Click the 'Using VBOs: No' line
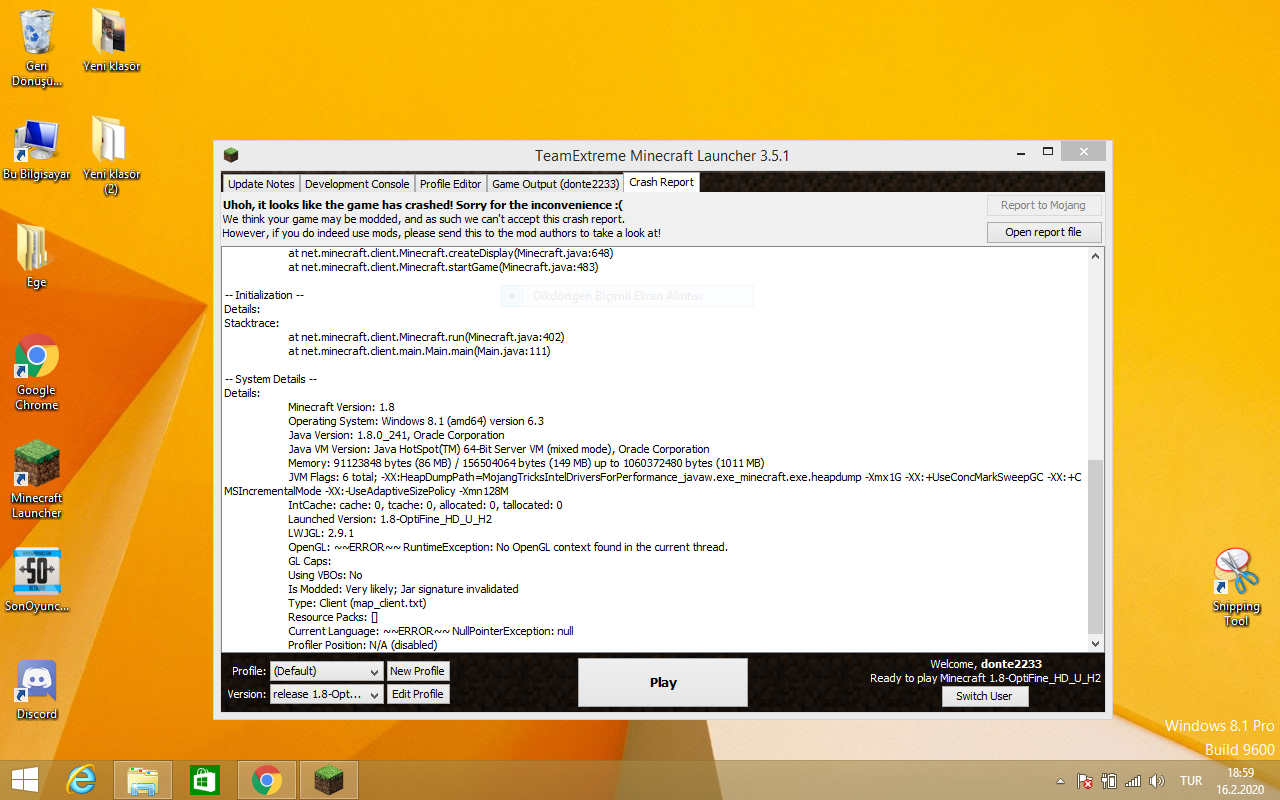This screenshot has height=800, width=1280. [x=325, y=575]
